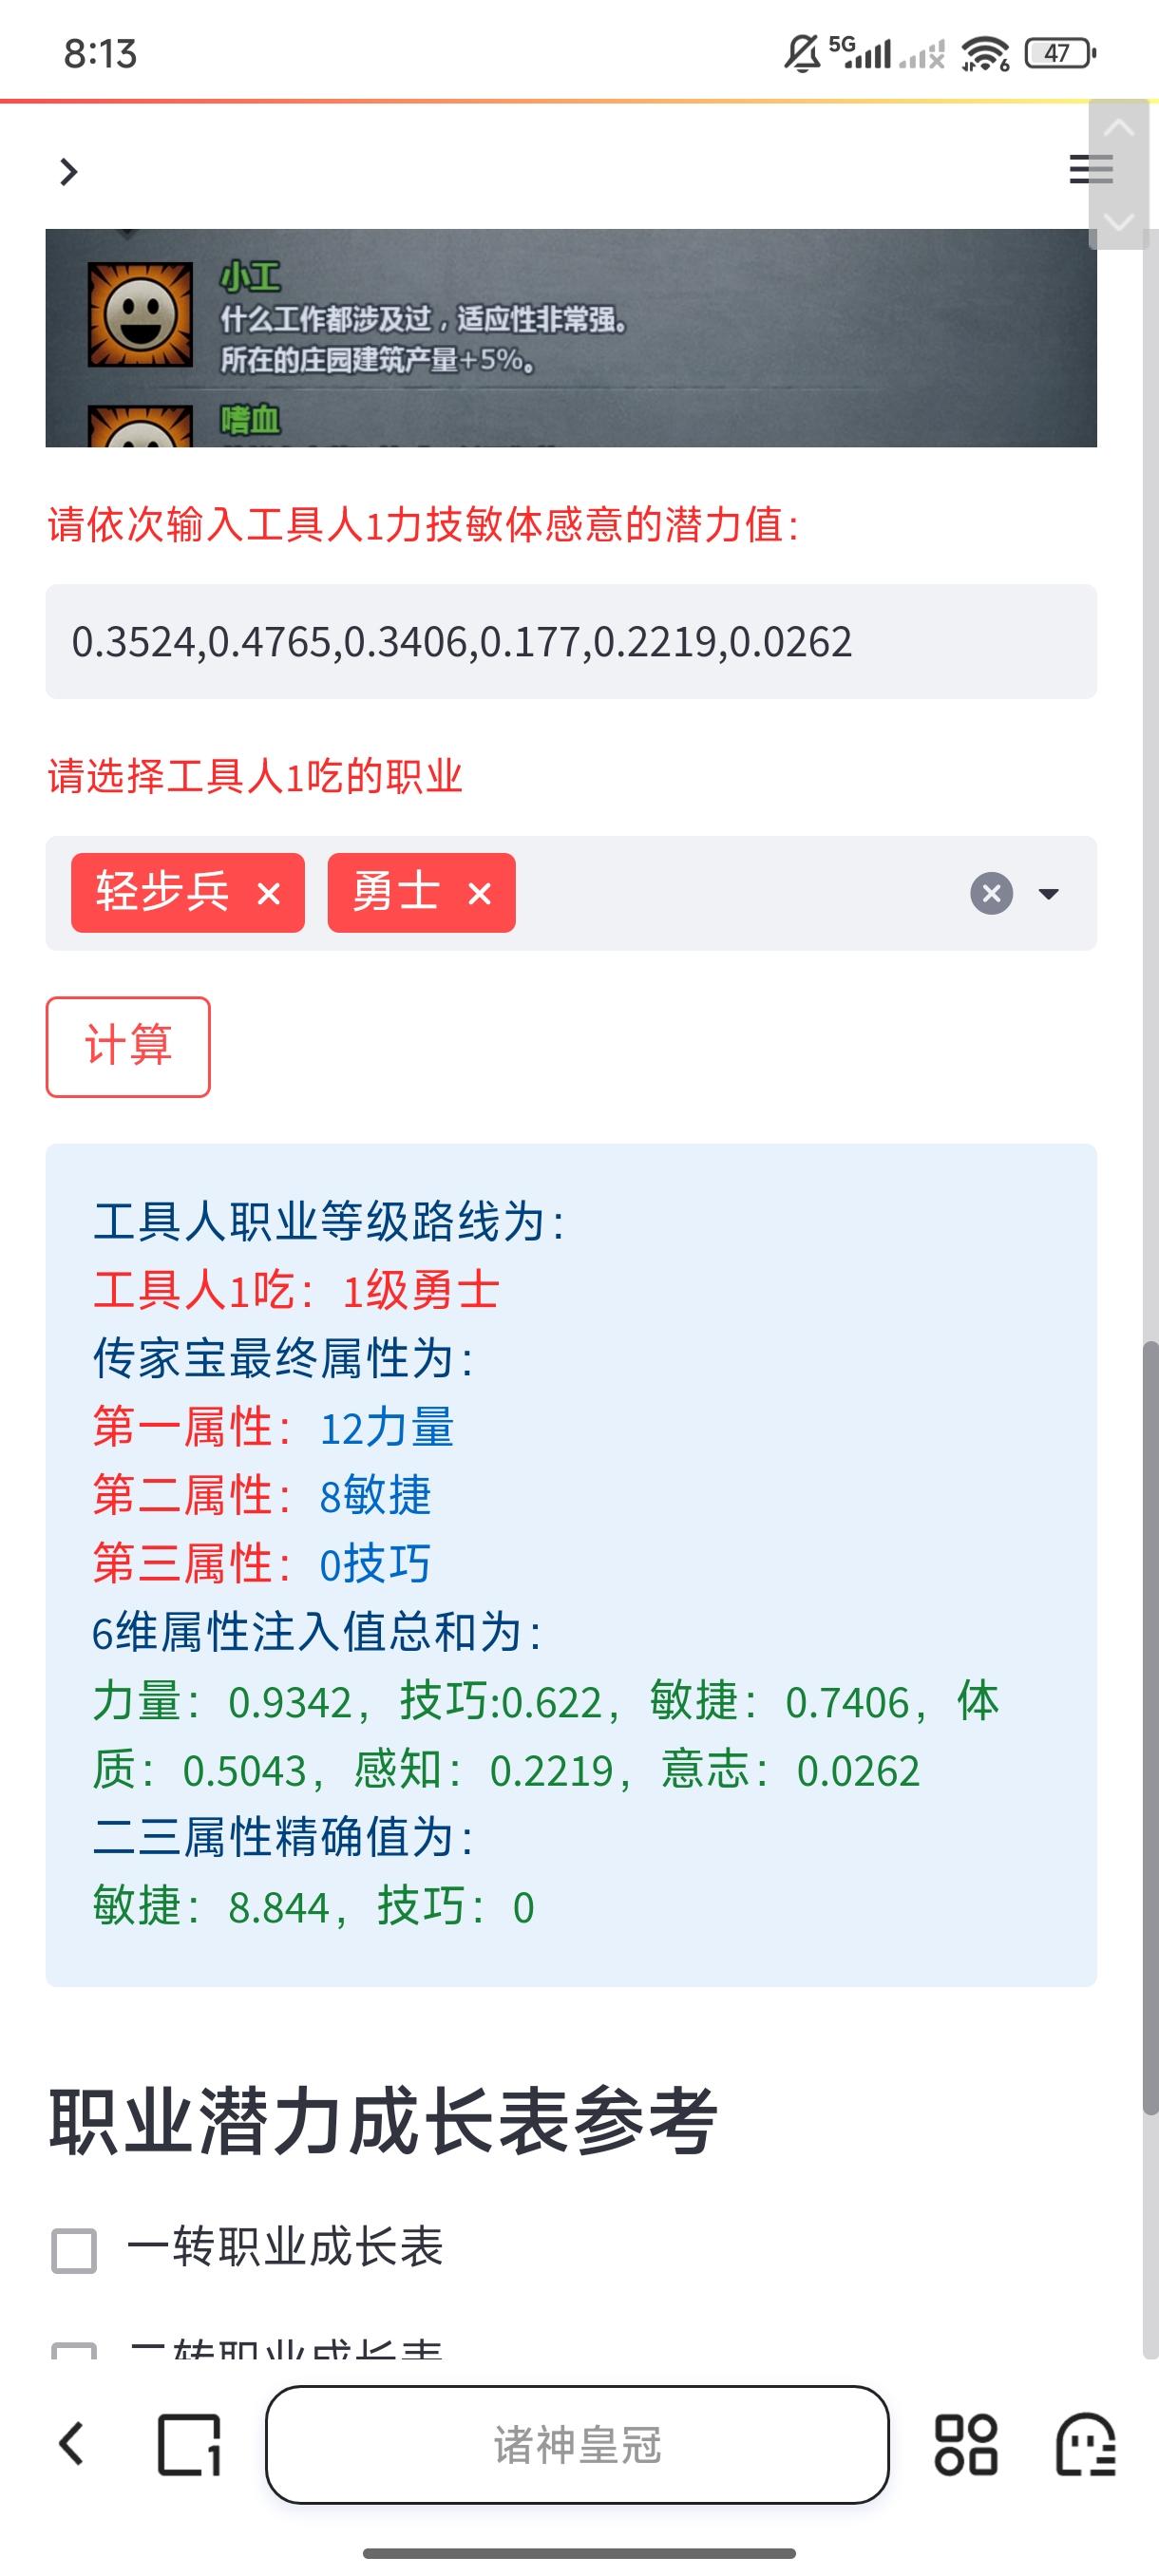Image resolution: width=1159 pixels, height=2576 pixels.
Task: Open the hamburger menu icon
Action: pos(1090,169)
